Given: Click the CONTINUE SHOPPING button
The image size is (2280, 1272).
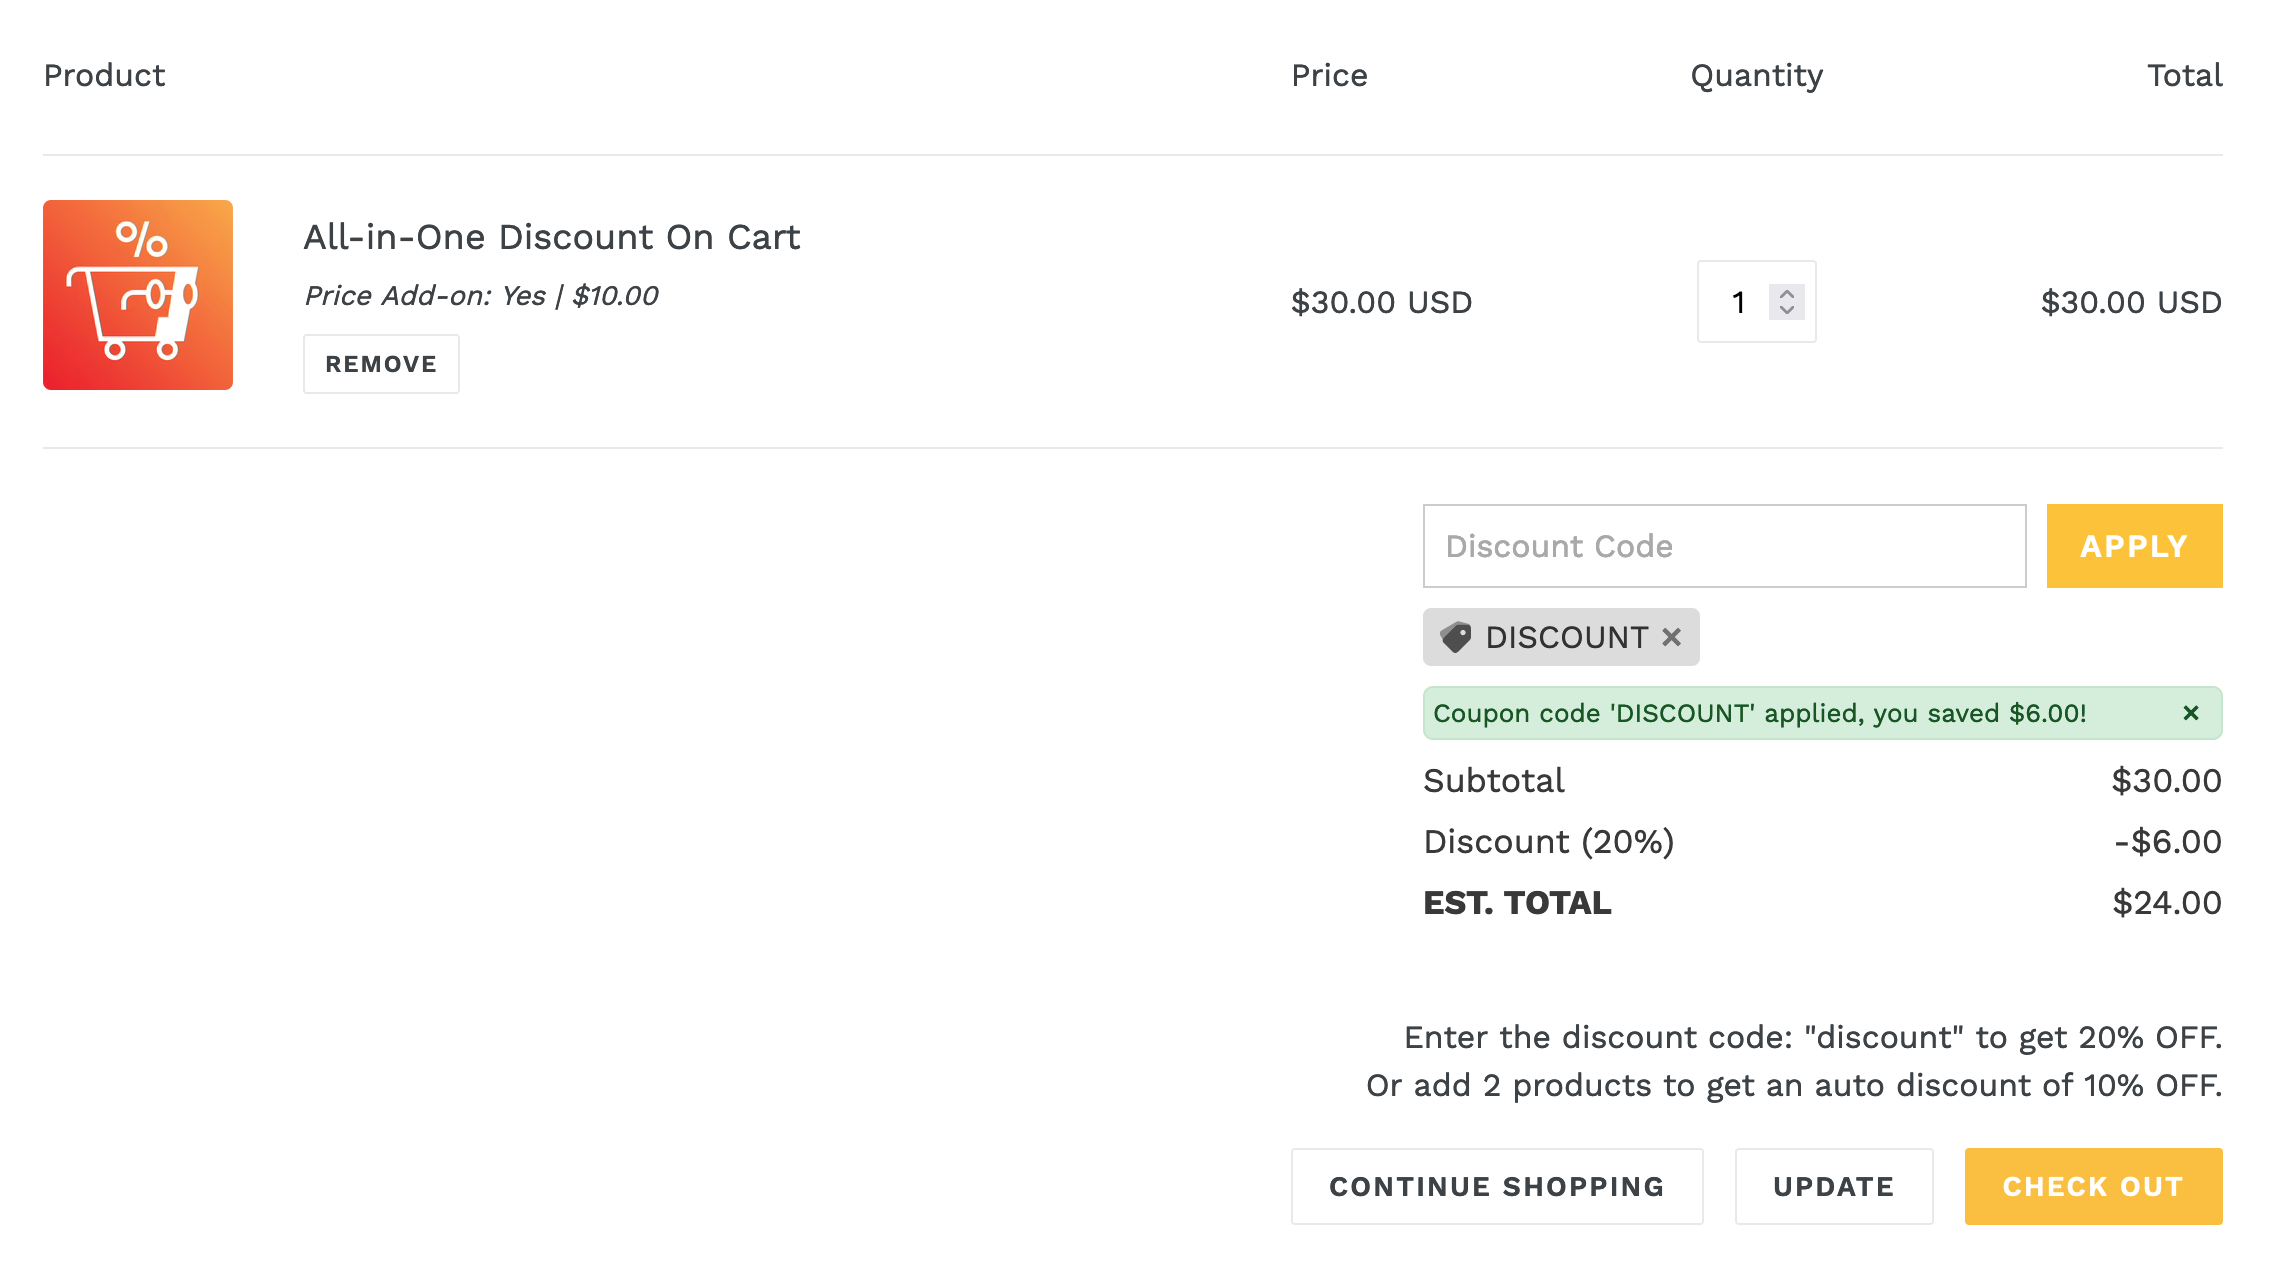Looking at the screenshot, I should (1497, 1186).
